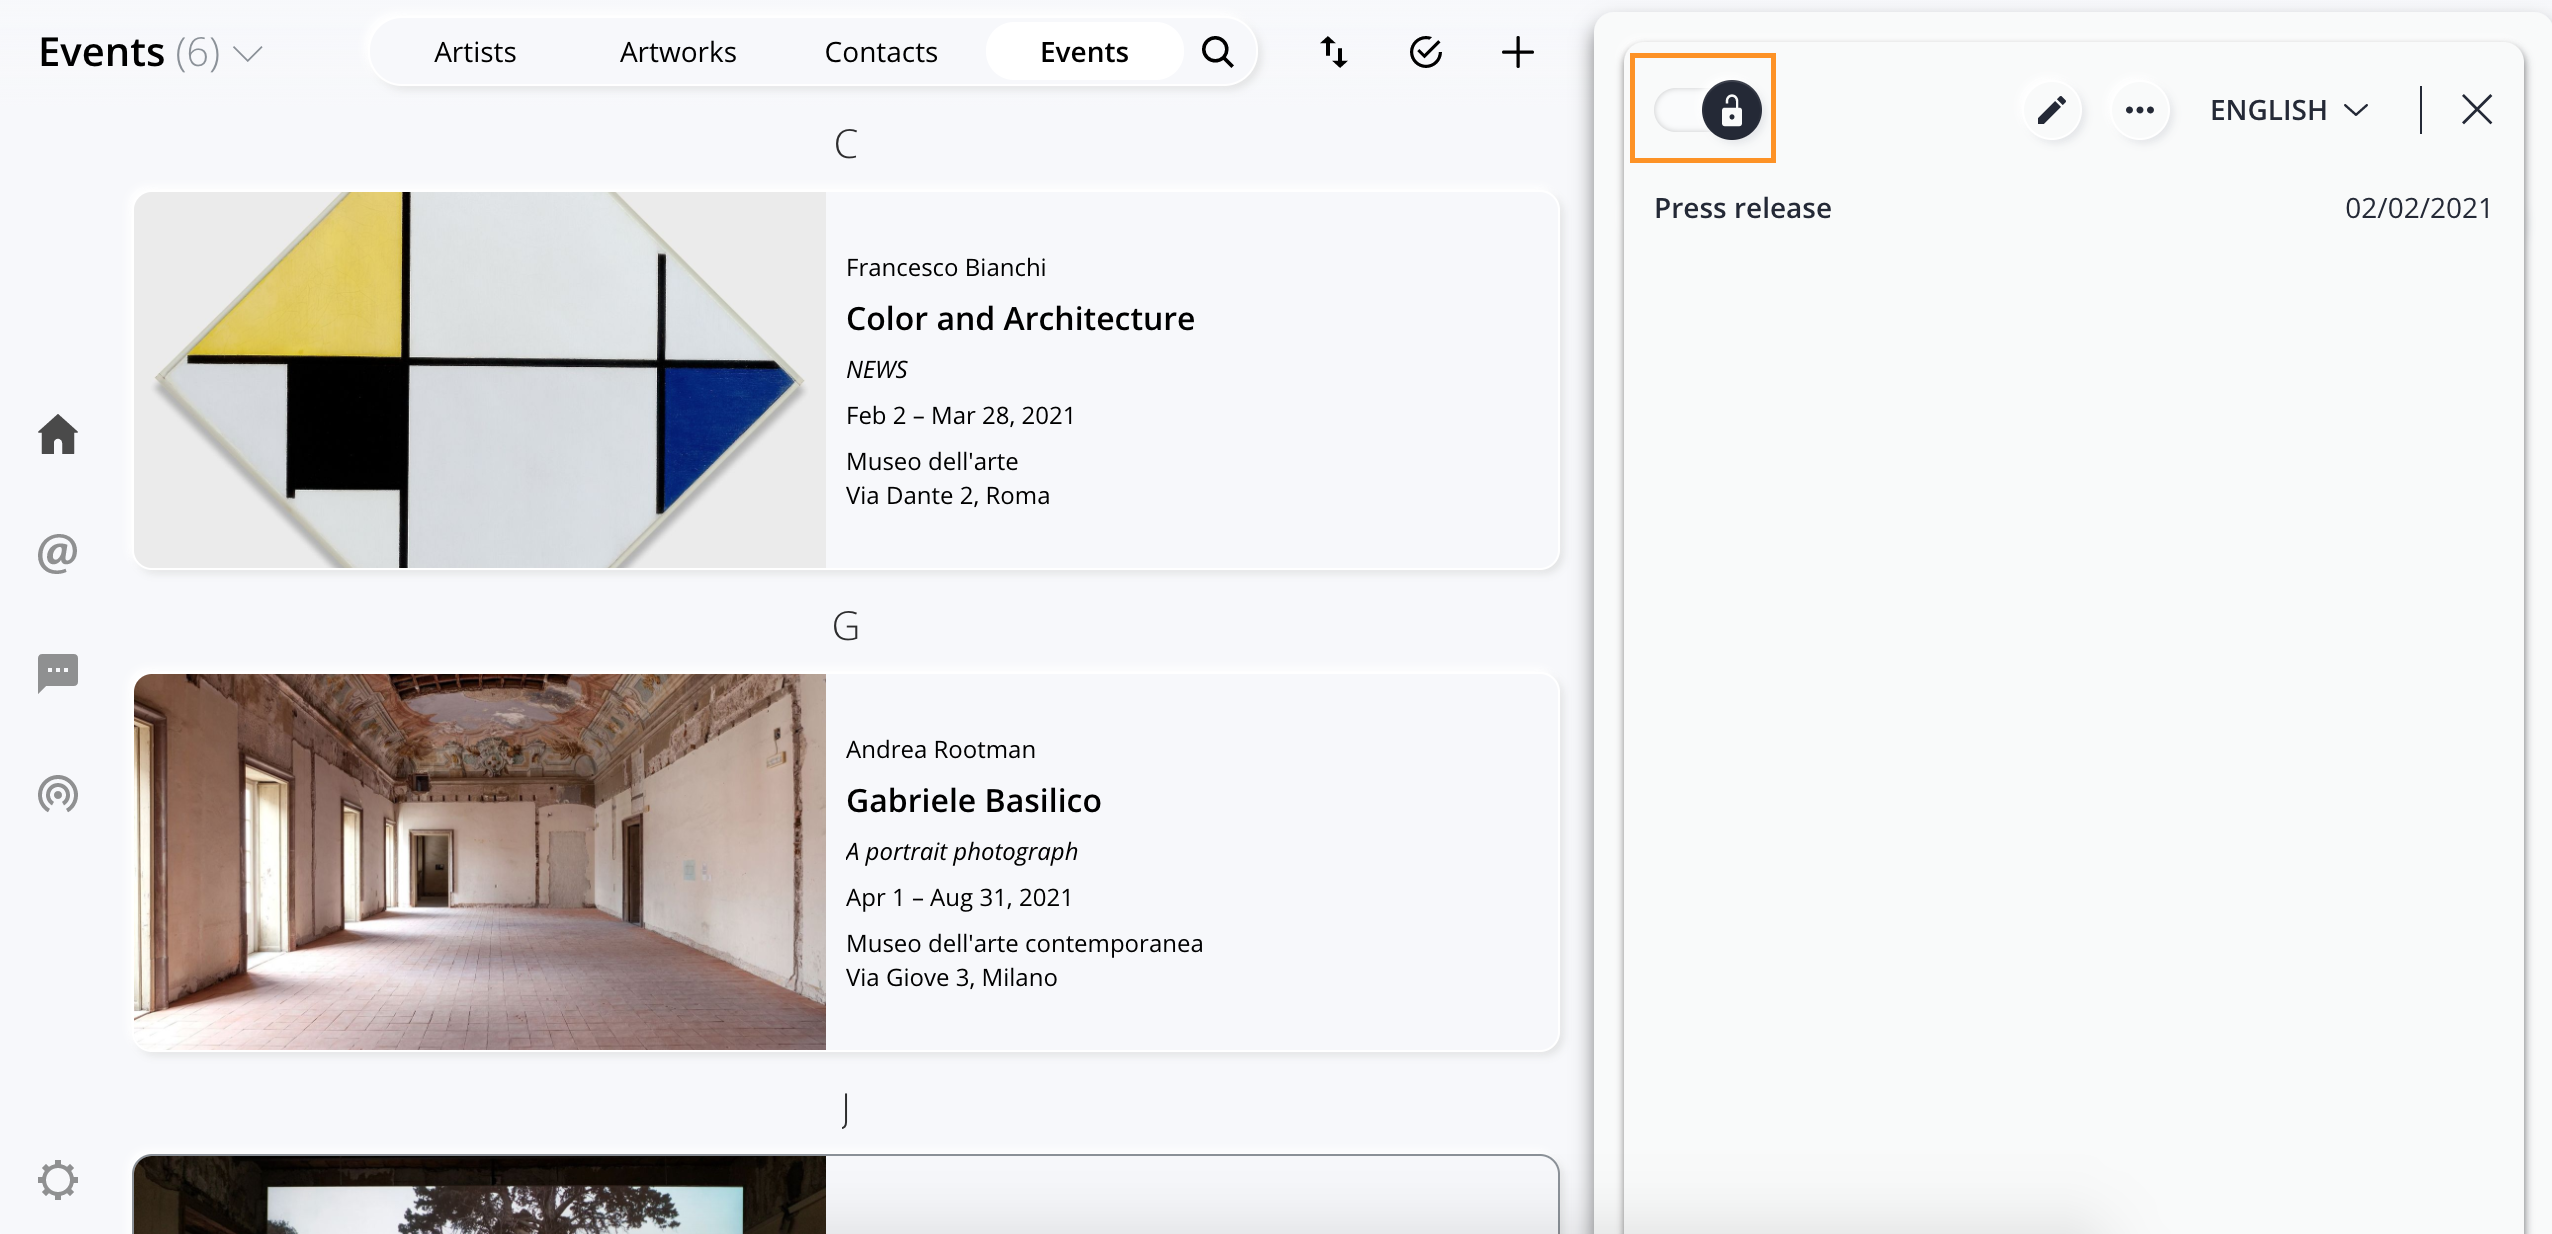2552x1234 pixels.
Task: Open the ENGLISH language dropdown
Action: click(2289, 110)
